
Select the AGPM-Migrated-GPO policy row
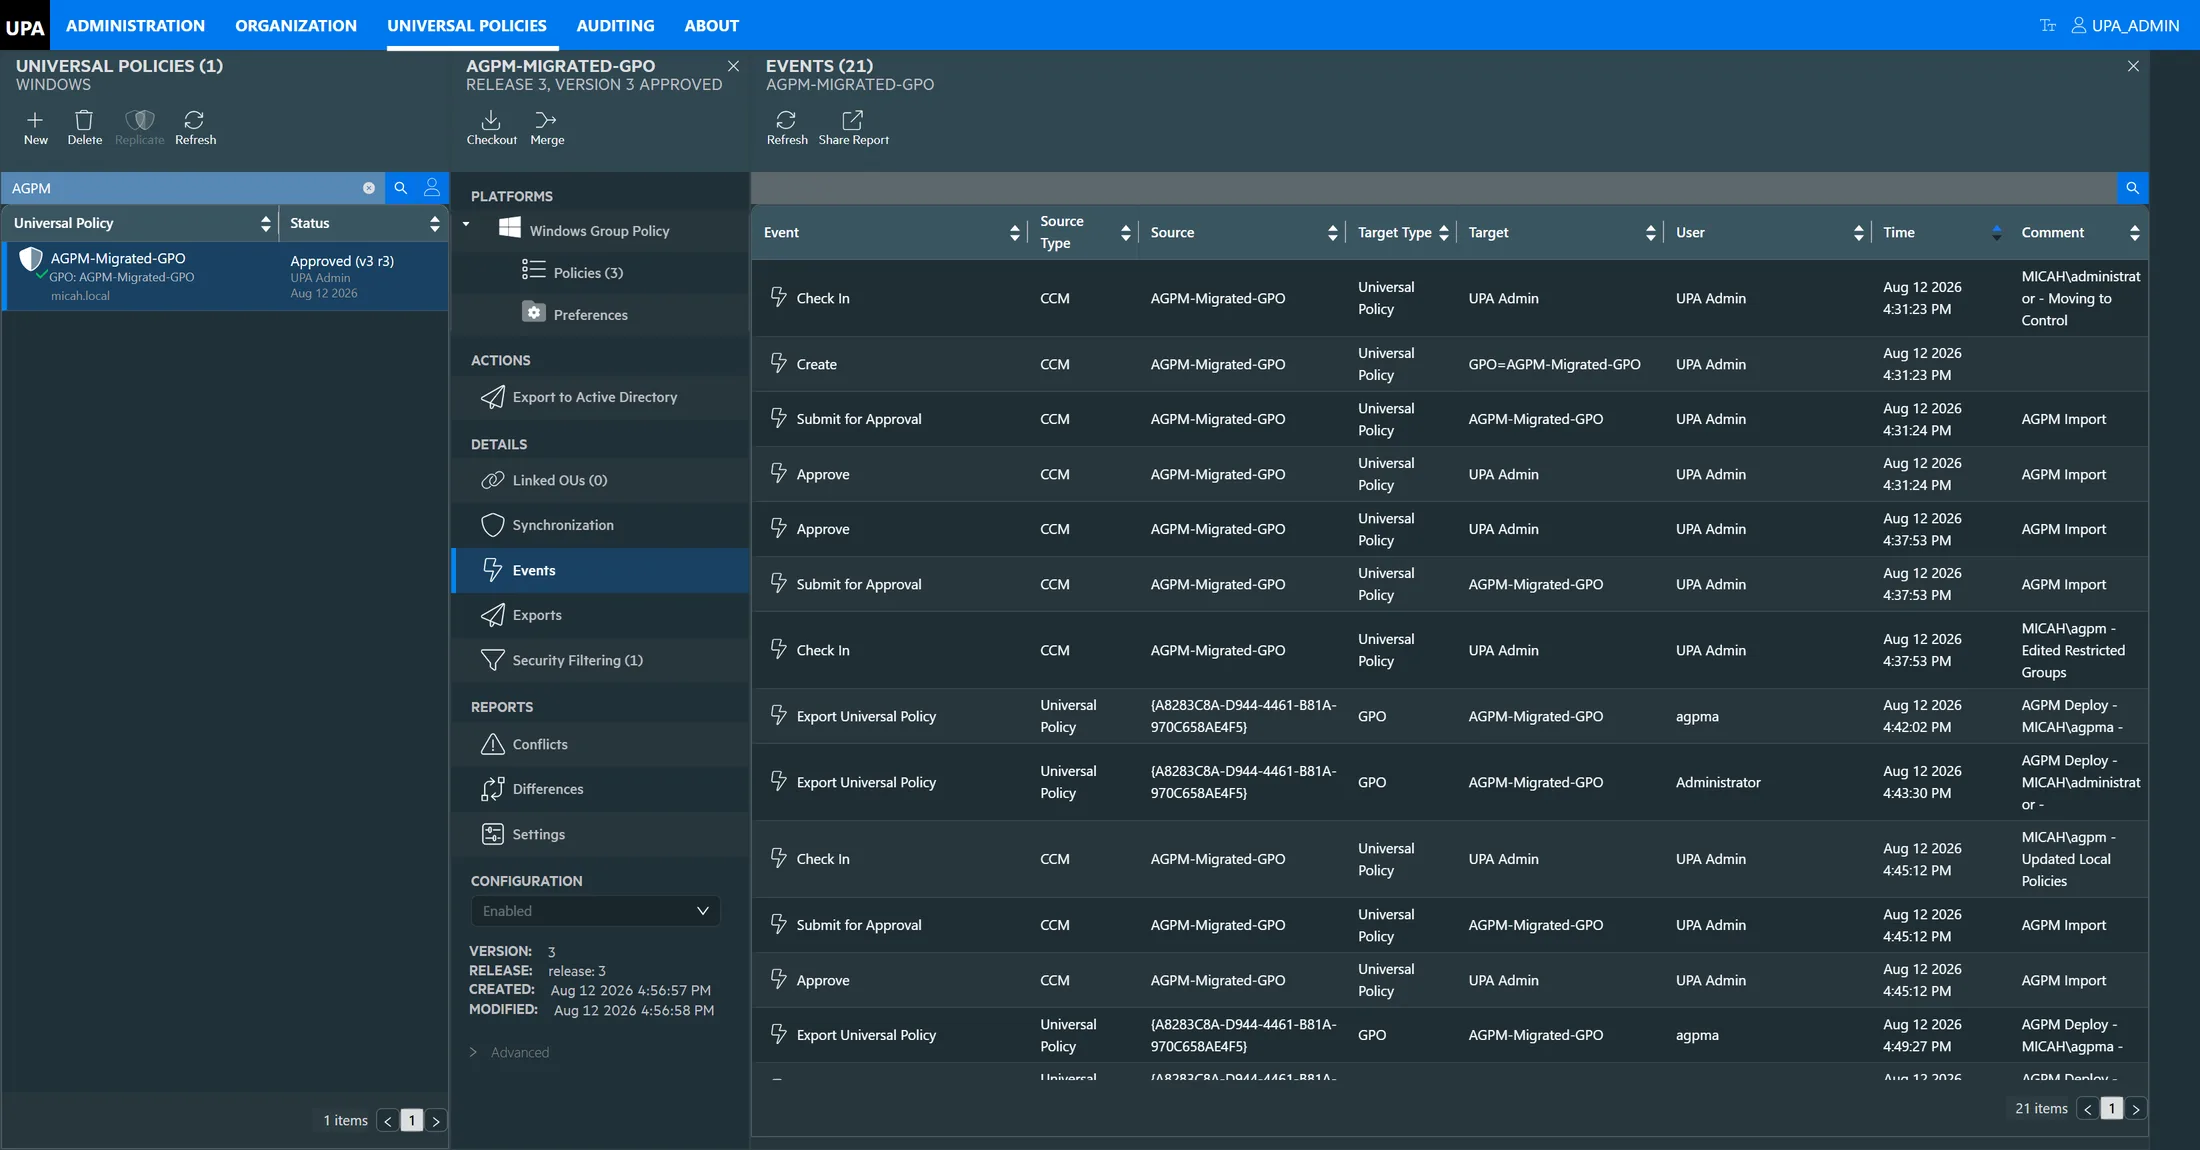226,276
